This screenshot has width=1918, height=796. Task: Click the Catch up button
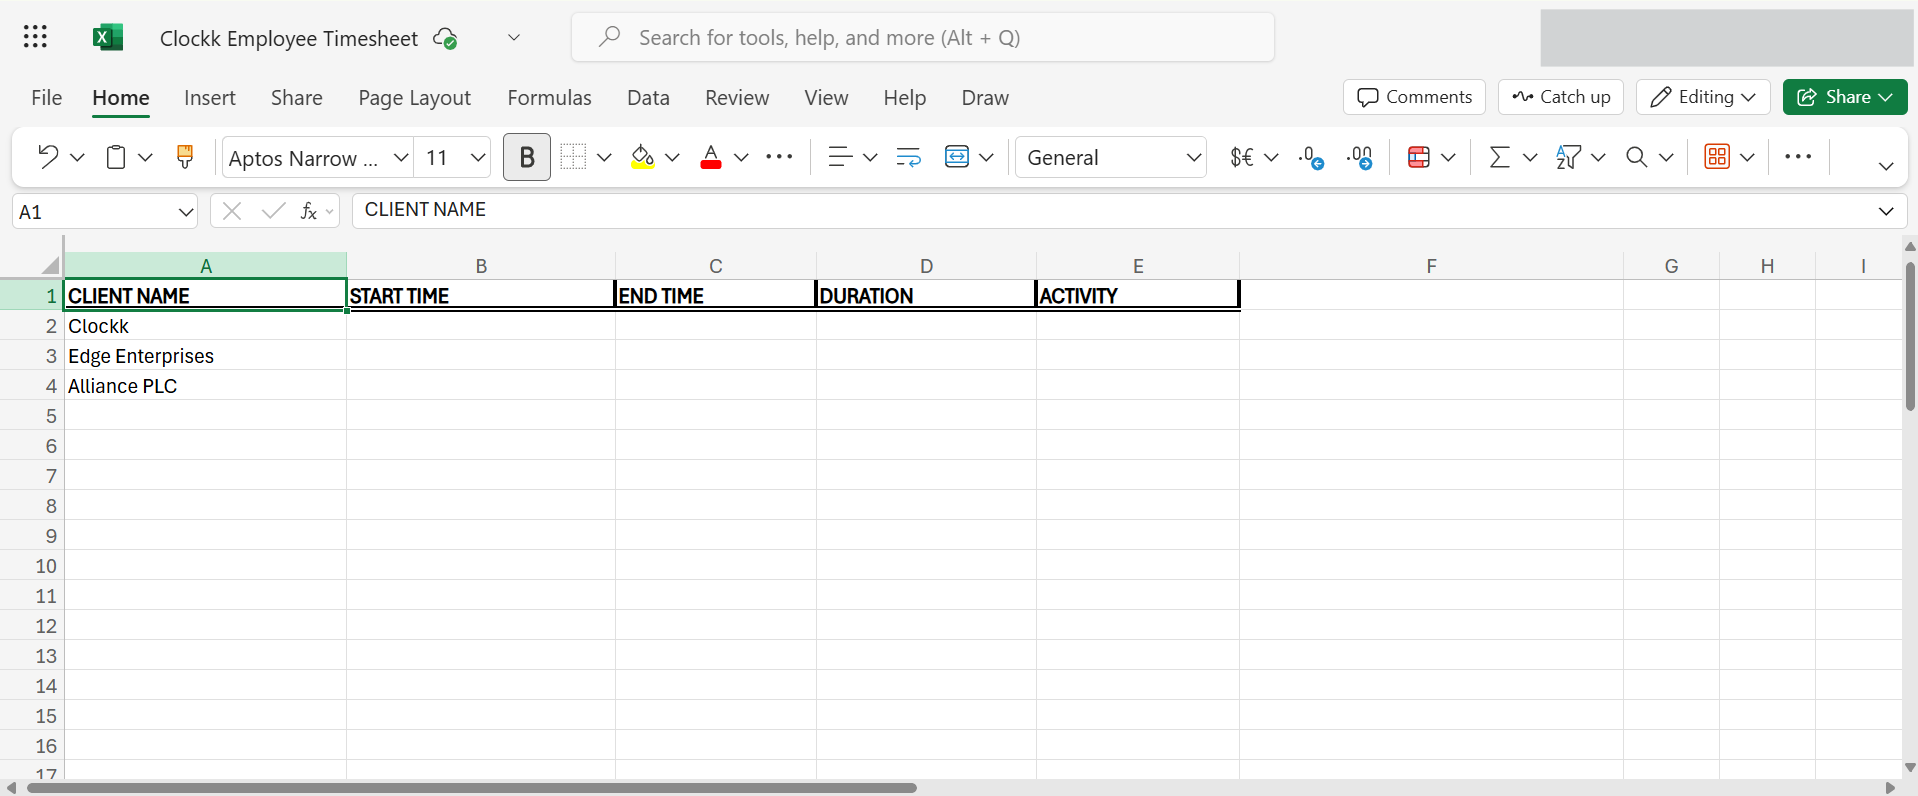pos(1561,97)
